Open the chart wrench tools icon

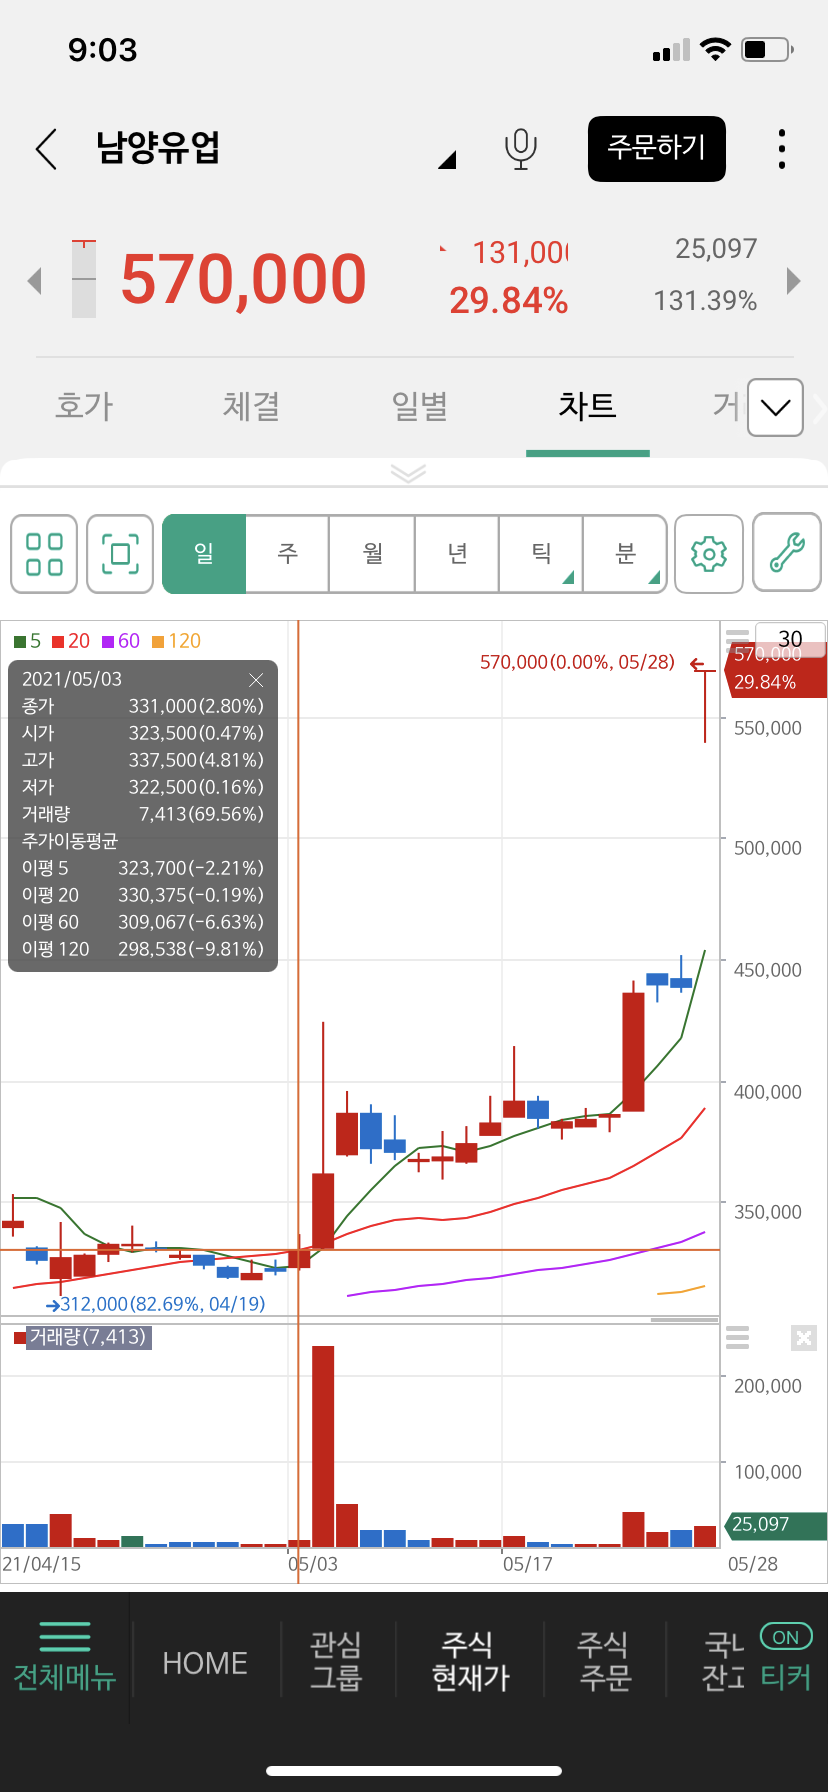click(x=787, y=554)
